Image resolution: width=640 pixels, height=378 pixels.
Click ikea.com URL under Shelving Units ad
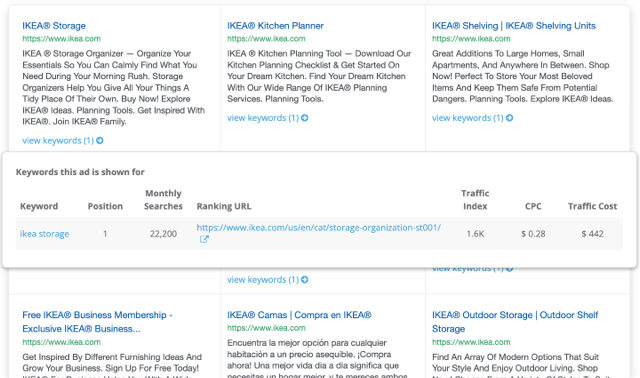471,39
